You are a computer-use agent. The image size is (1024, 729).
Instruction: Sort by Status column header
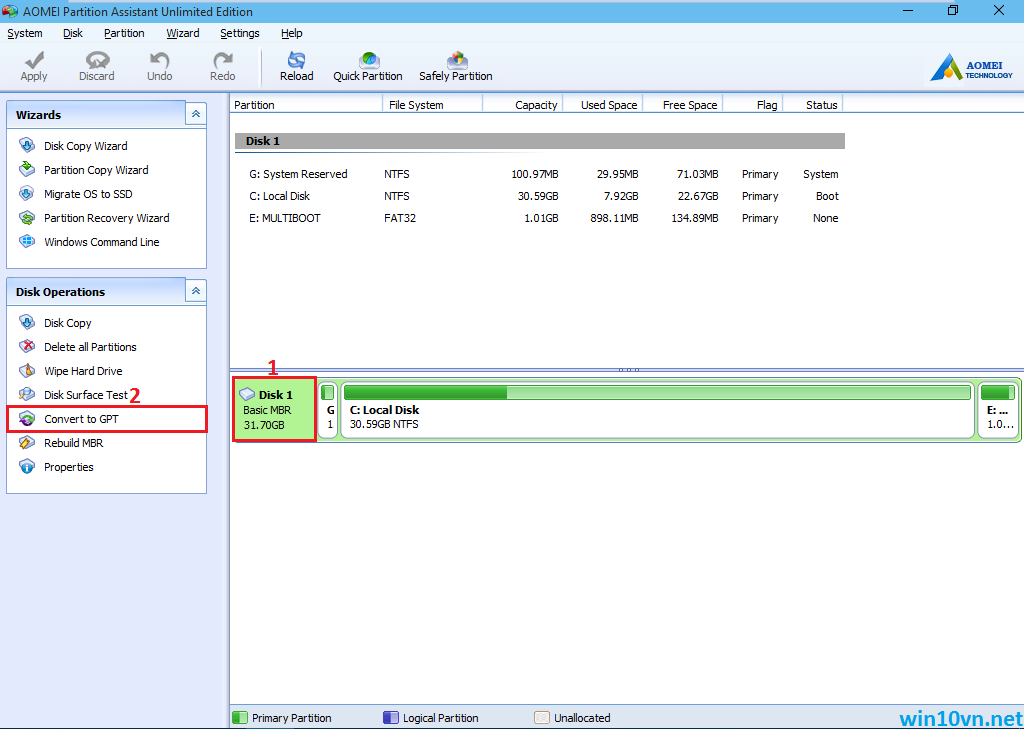(x=812, y=105)
